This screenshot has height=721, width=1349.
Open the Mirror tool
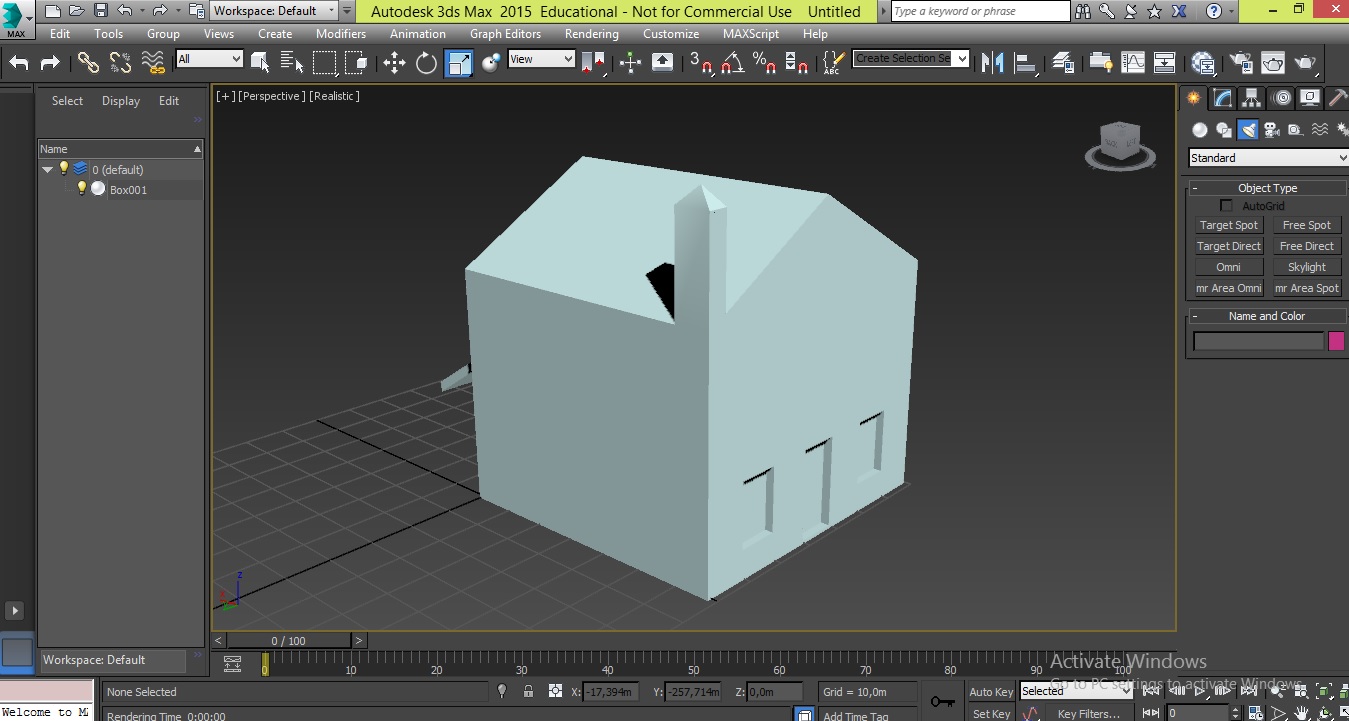tap(992, 63)
